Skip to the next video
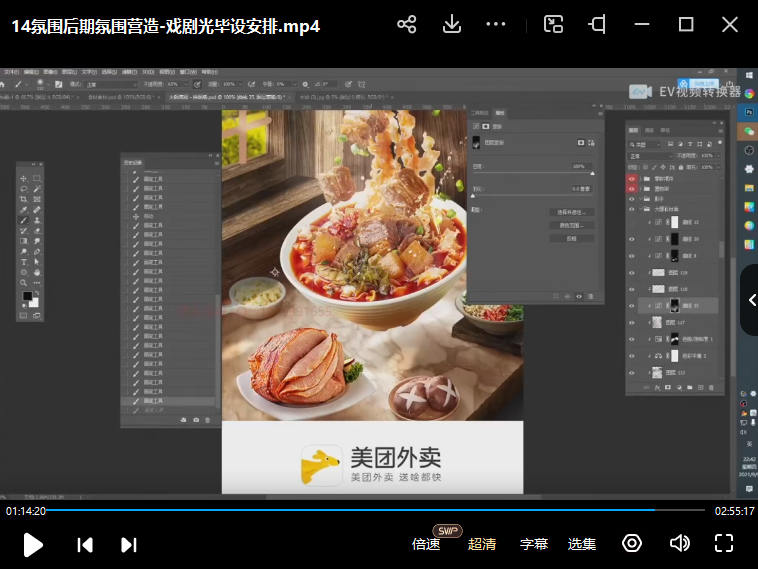 pos(129,544)
